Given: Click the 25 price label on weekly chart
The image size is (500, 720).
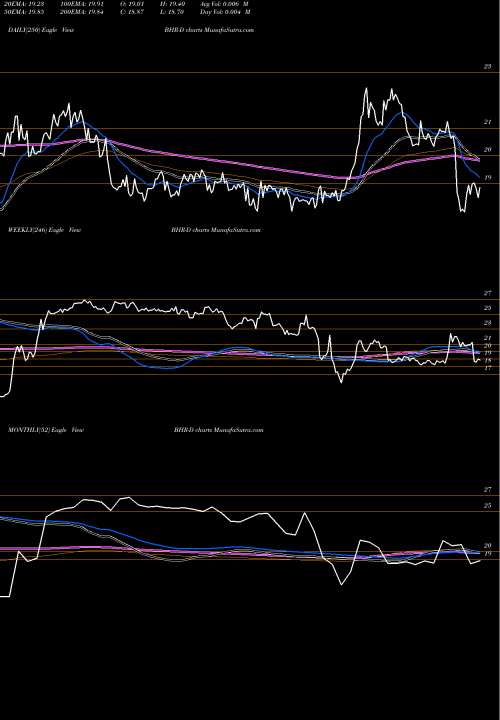Looking at the screenshot, I should pyautogui.click(x=487, y=308).
